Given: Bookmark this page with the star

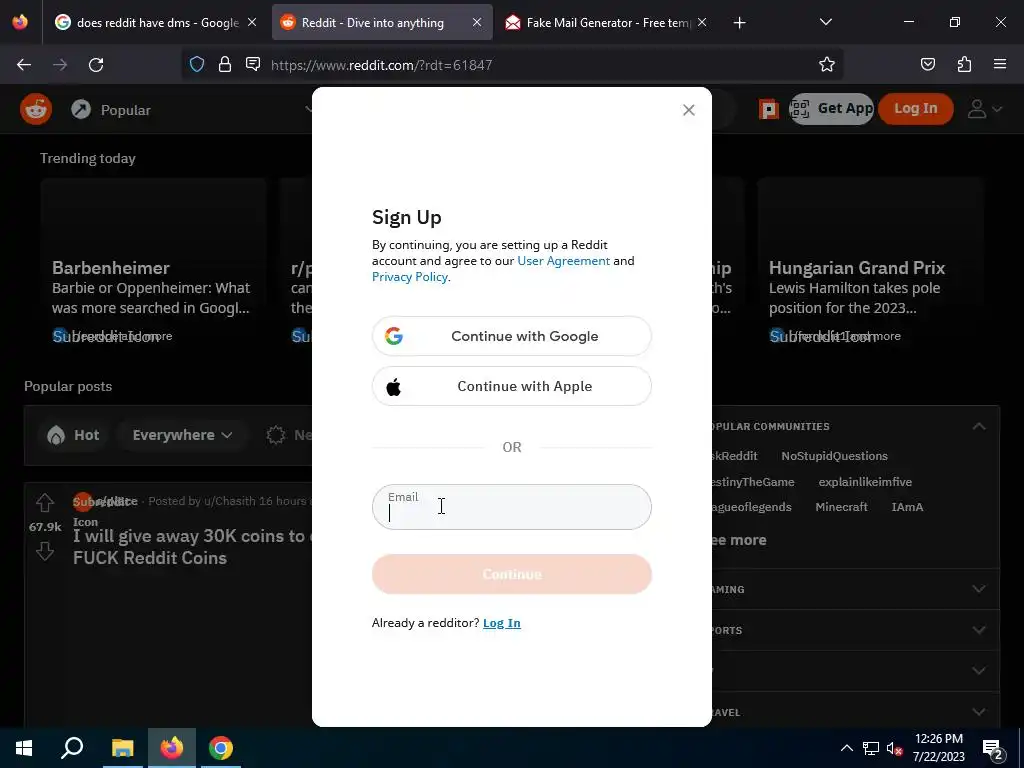Looking at the screenshot, I should pyautogui.click(x=827, y=64).
